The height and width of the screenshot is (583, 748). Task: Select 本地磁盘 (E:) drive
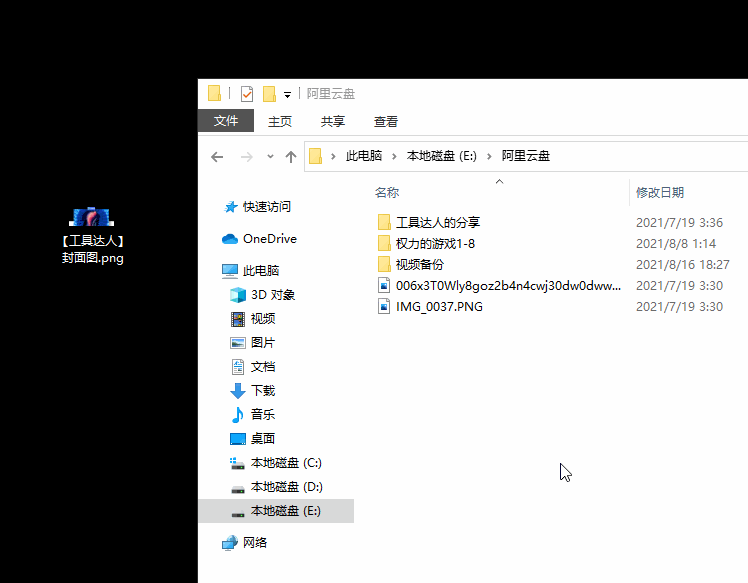pyautogui.click(x=276, y=511)
